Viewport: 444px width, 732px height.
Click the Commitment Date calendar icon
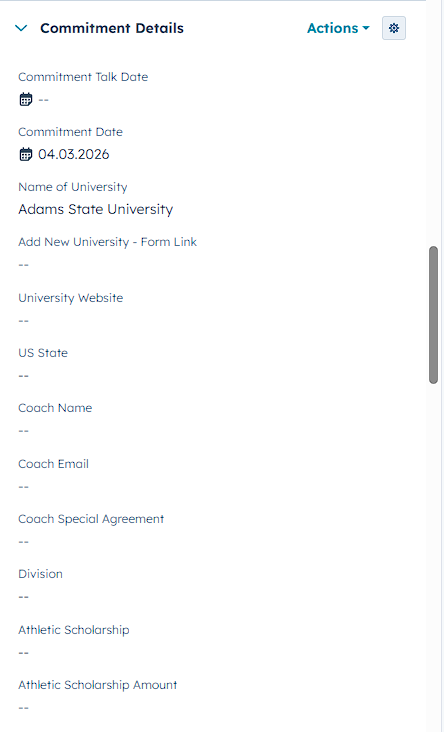coord(26,154)
